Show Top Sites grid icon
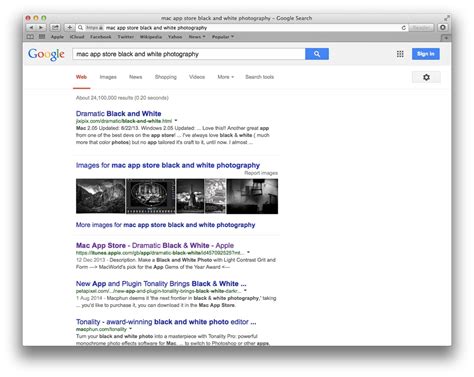This screenshot has height=377, width=474. [42, 37]
